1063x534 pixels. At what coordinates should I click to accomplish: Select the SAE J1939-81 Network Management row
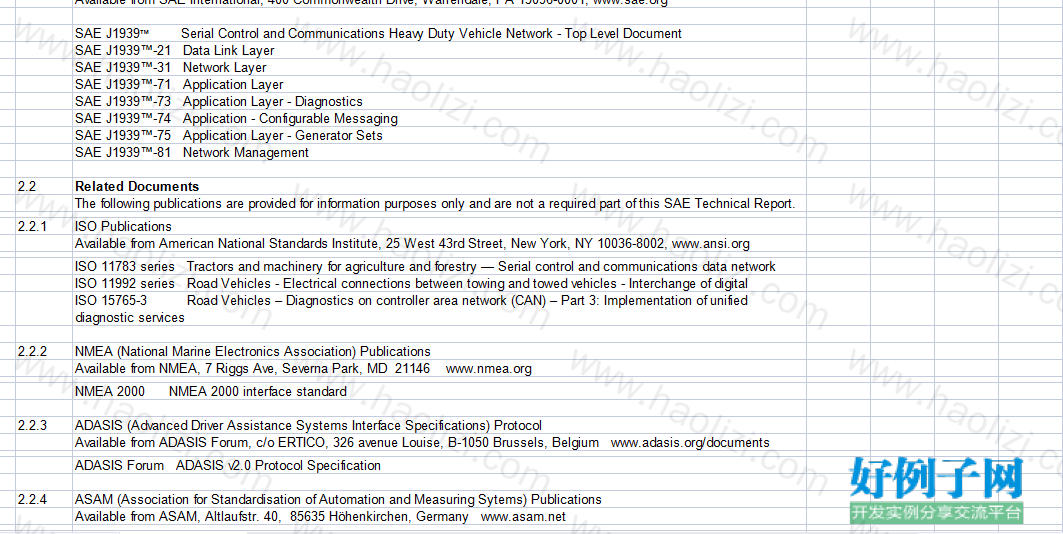pyautogui.click(x=192, y=152)
